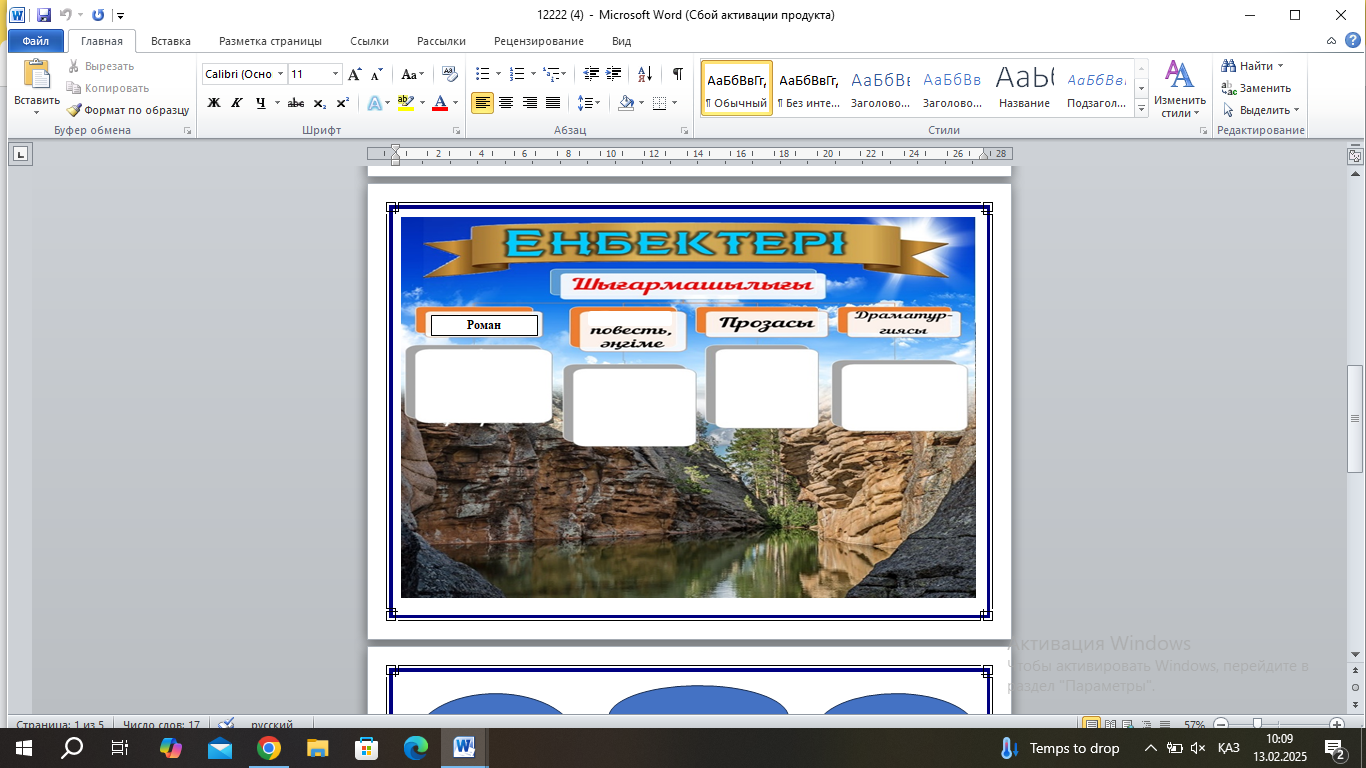Viewport: 1366px width, 768px height.
Task: Toggle underline formatting (Ч)
Action: coord(260,103)
